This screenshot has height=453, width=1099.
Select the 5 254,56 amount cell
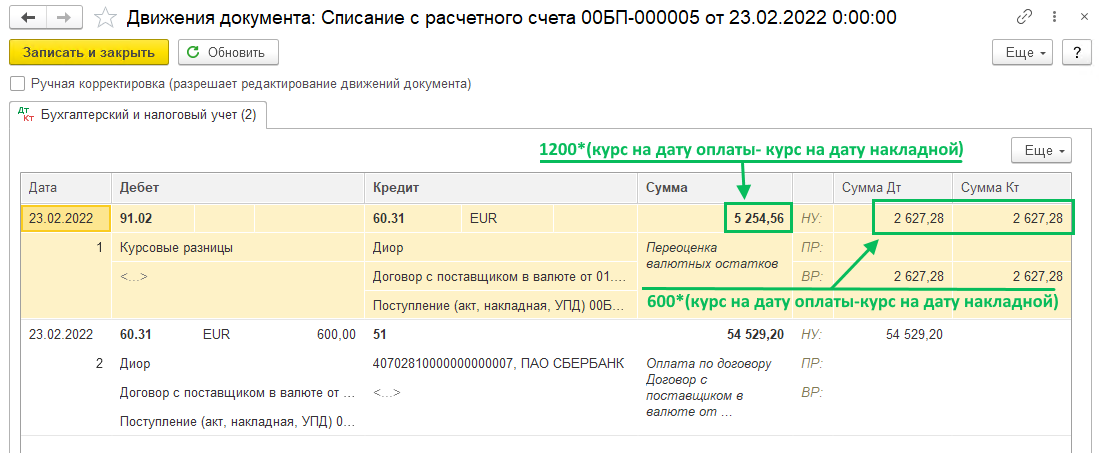point(756,217)
